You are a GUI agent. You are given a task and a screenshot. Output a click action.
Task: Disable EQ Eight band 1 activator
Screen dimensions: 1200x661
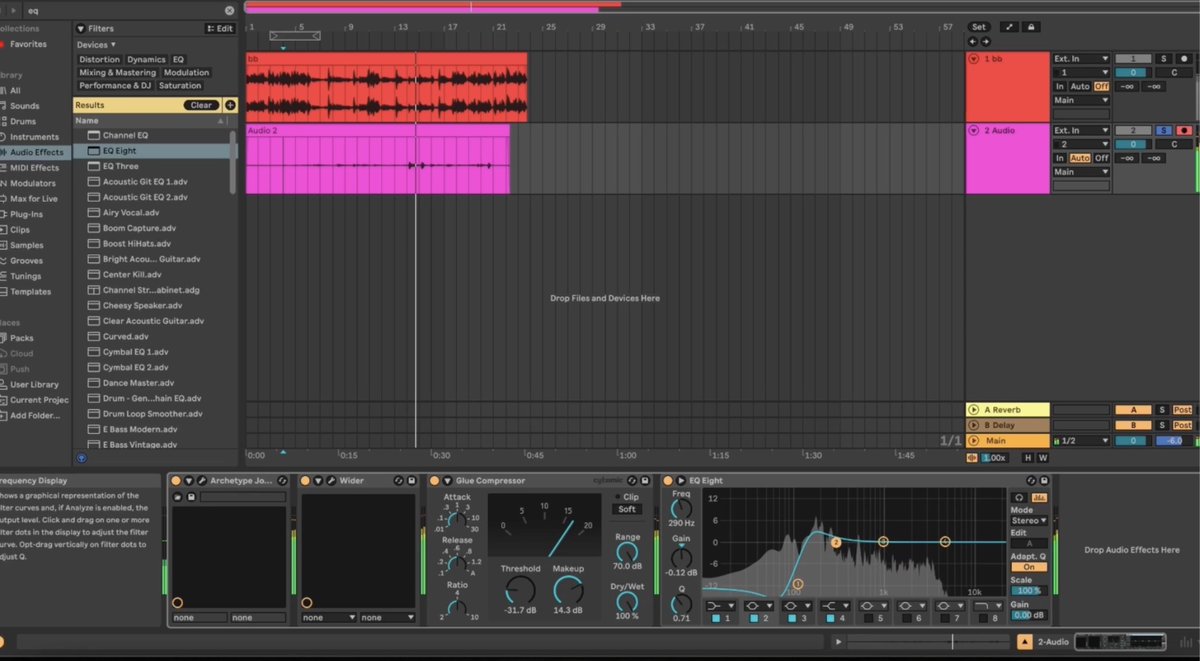(716, 619)
